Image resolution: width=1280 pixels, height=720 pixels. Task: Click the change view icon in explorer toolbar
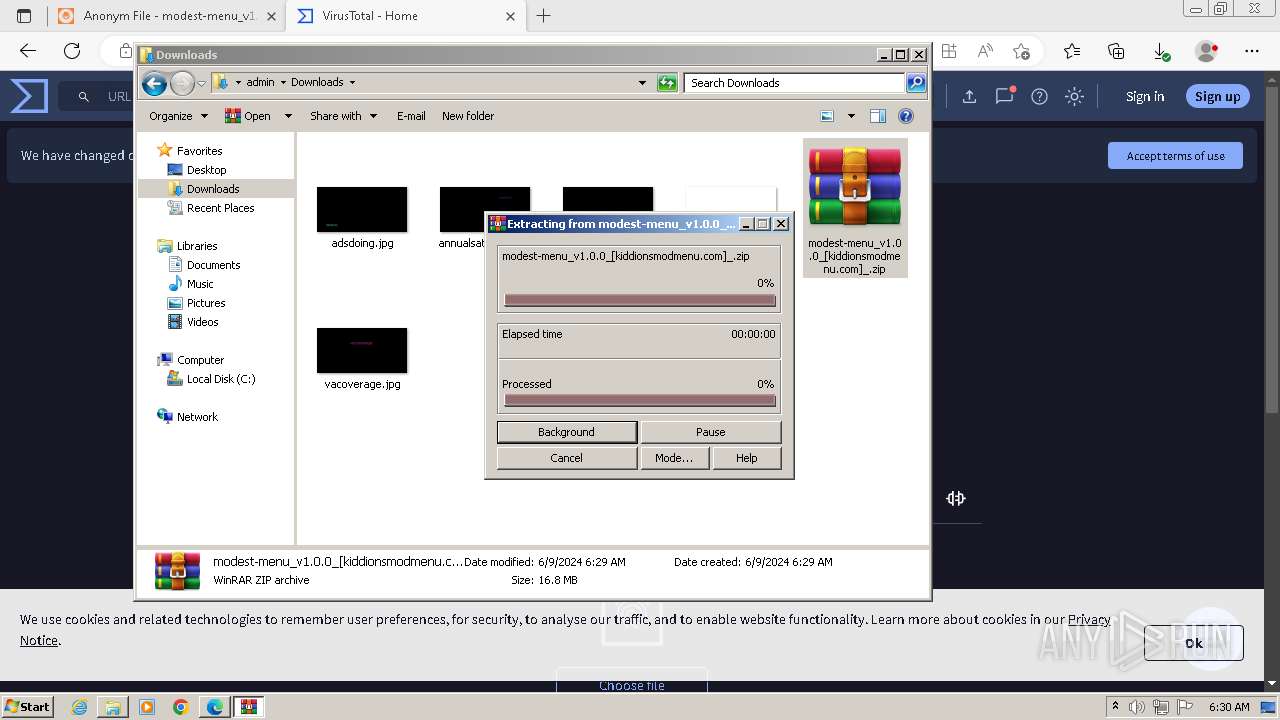827,116
